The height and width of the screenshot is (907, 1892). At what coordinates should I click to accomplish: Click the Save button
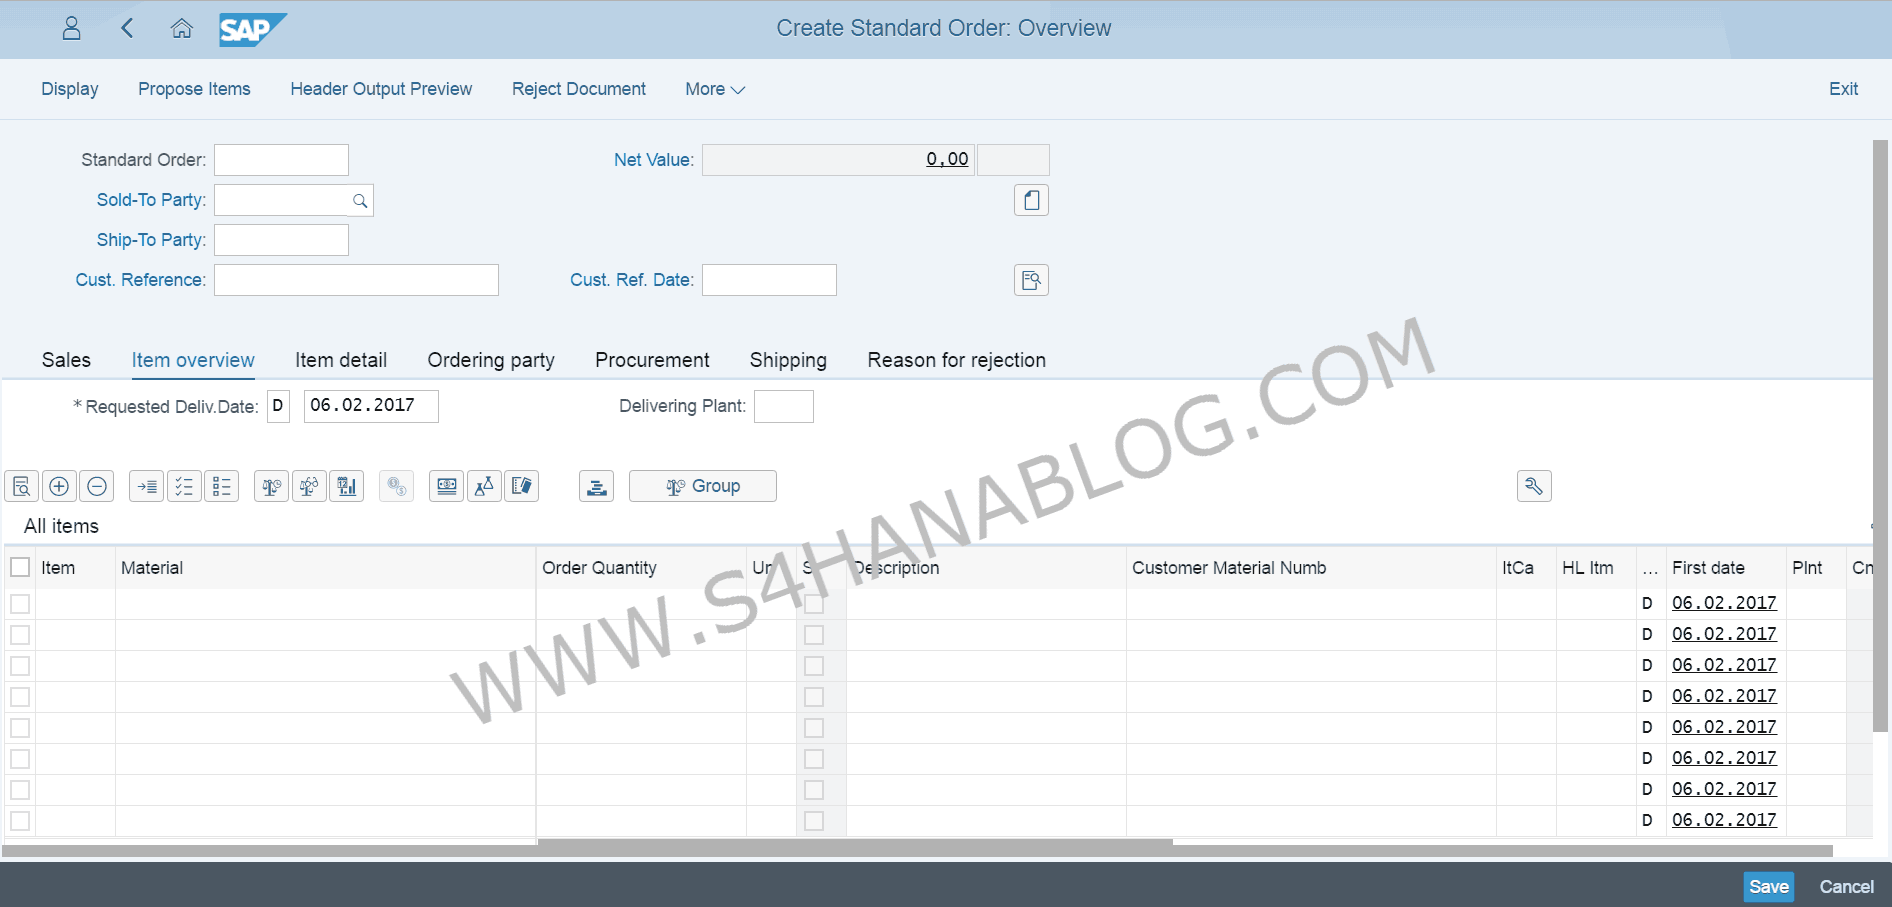click(x=1768, y=887)
